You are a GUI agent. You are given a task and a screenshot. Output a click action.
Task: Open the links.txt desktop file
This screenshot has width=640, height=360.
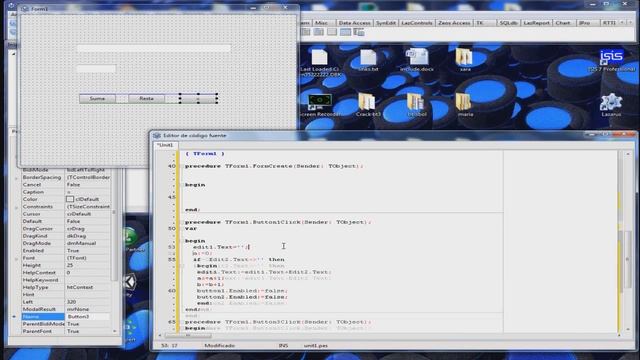[368, 60]
